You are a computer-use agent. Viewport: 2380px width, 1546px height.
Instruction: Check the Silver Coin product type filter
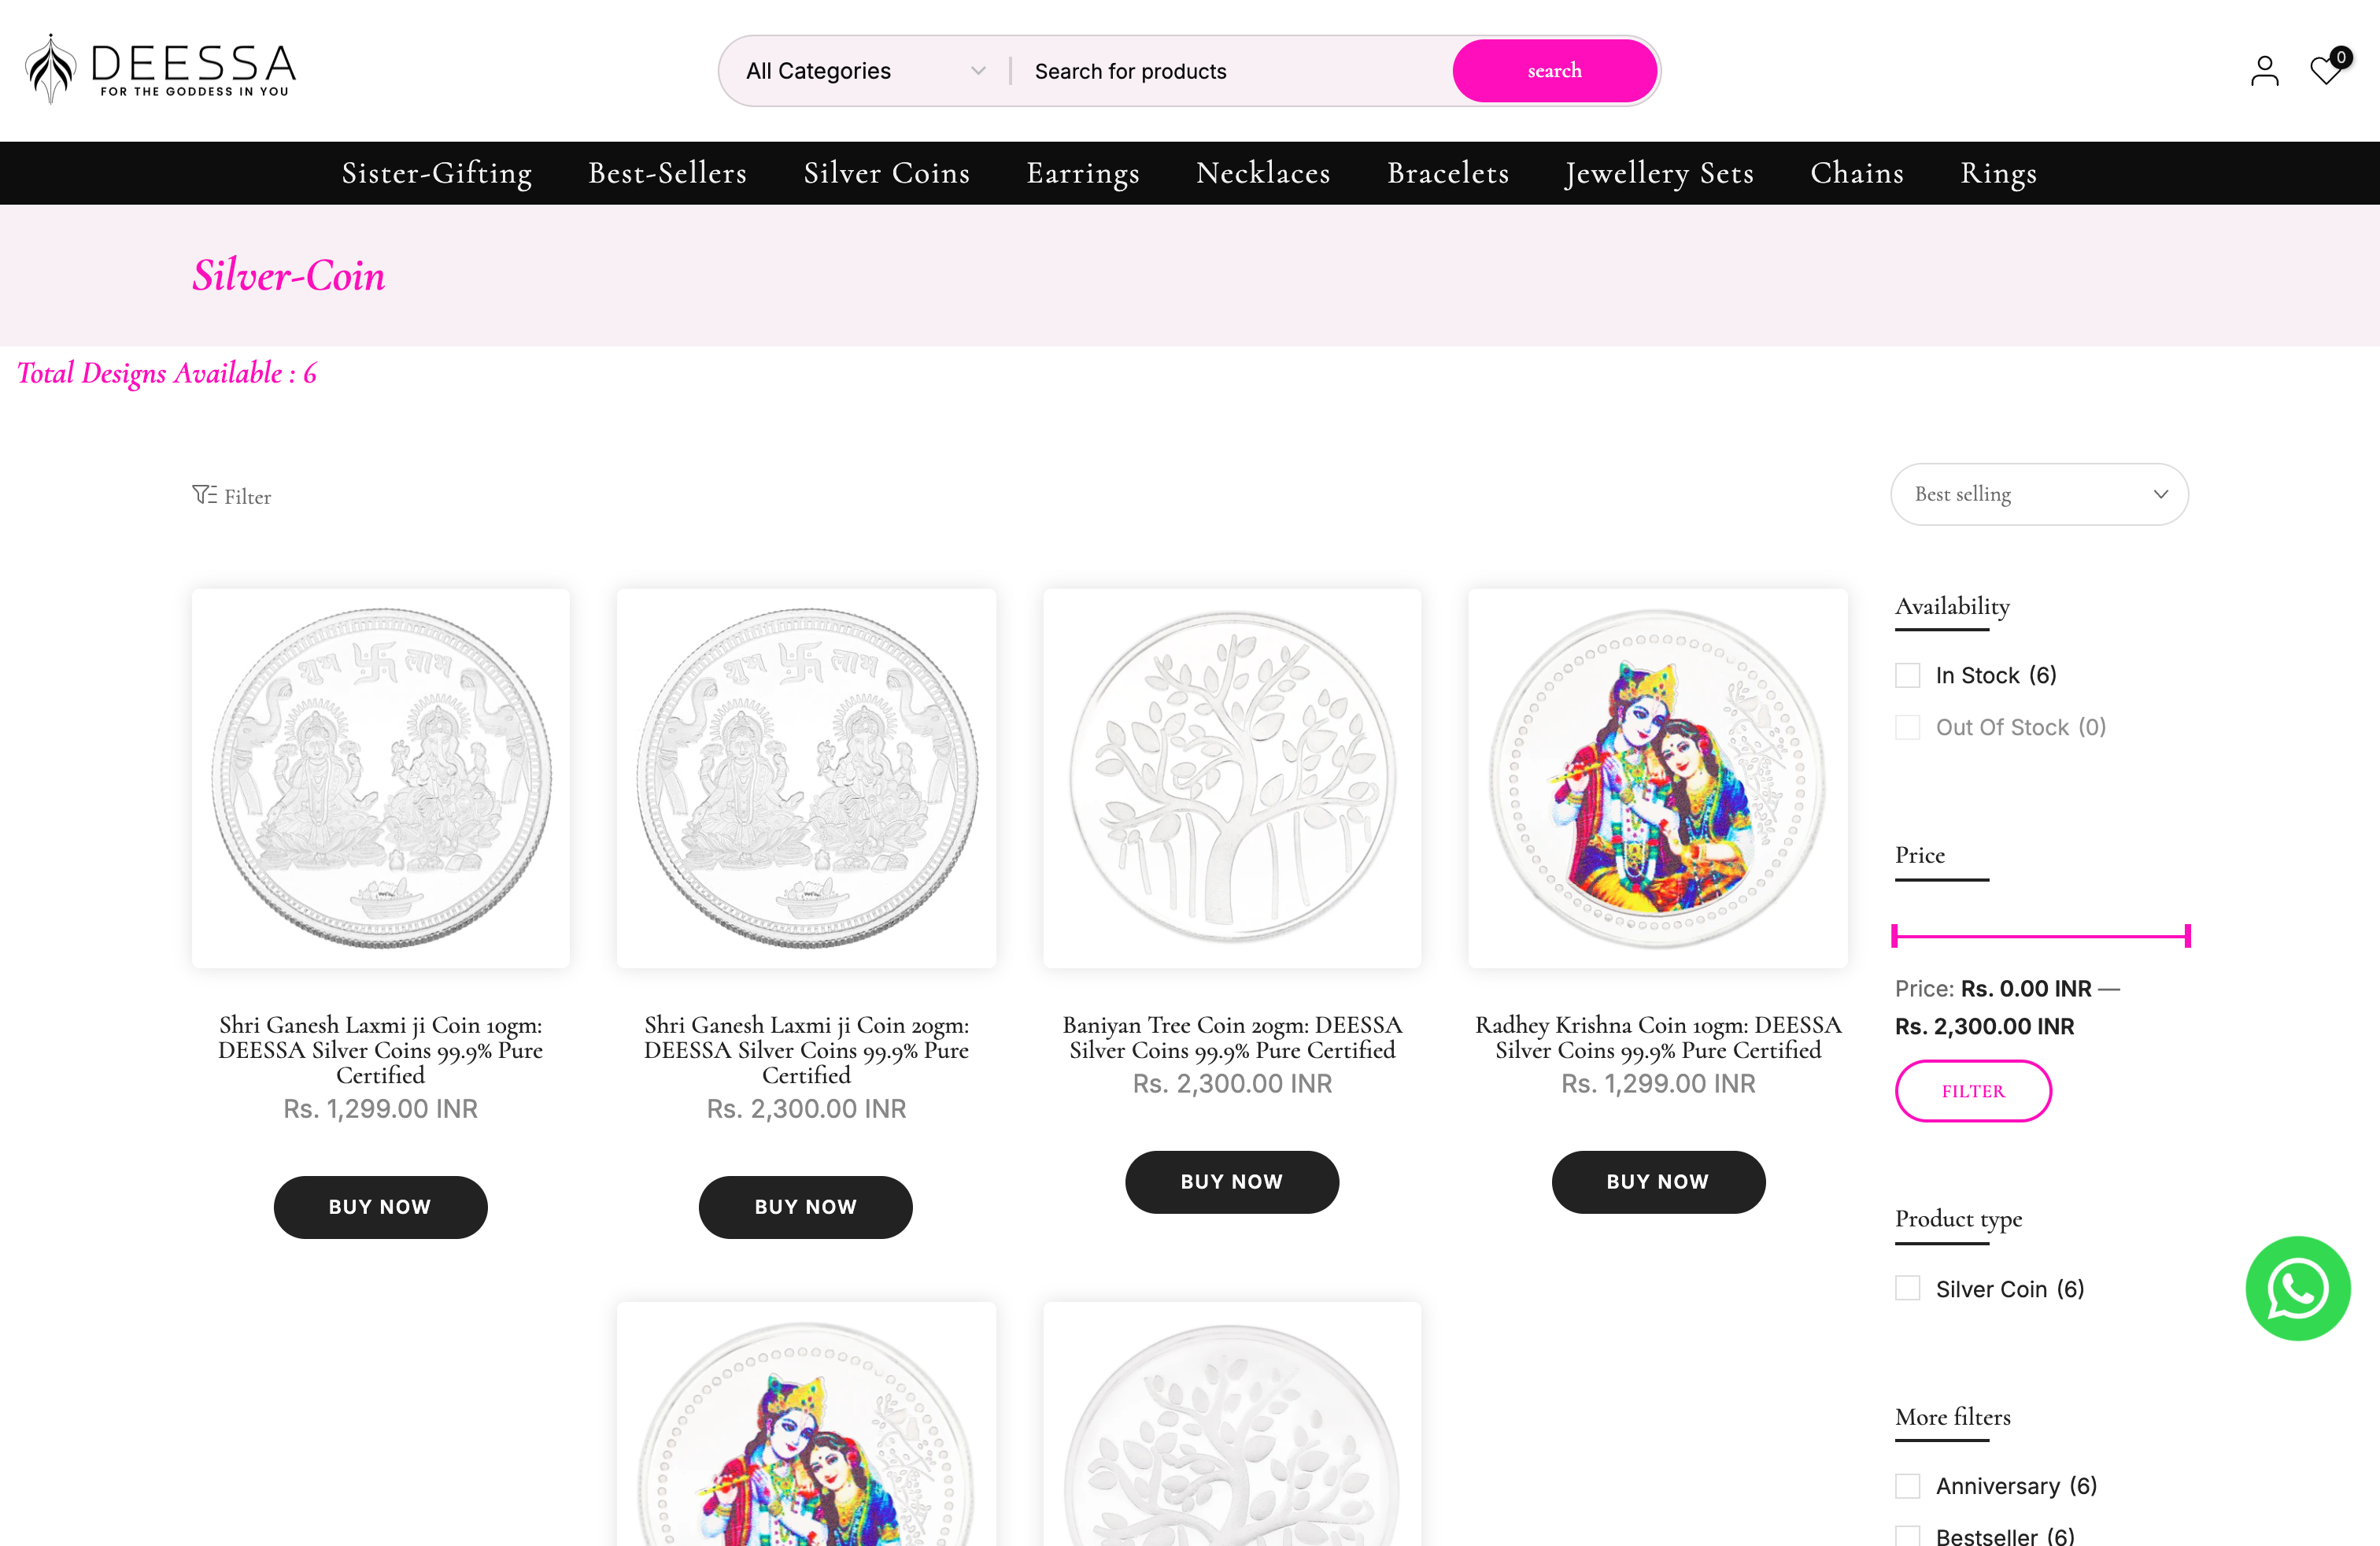coord(1908,1288)
